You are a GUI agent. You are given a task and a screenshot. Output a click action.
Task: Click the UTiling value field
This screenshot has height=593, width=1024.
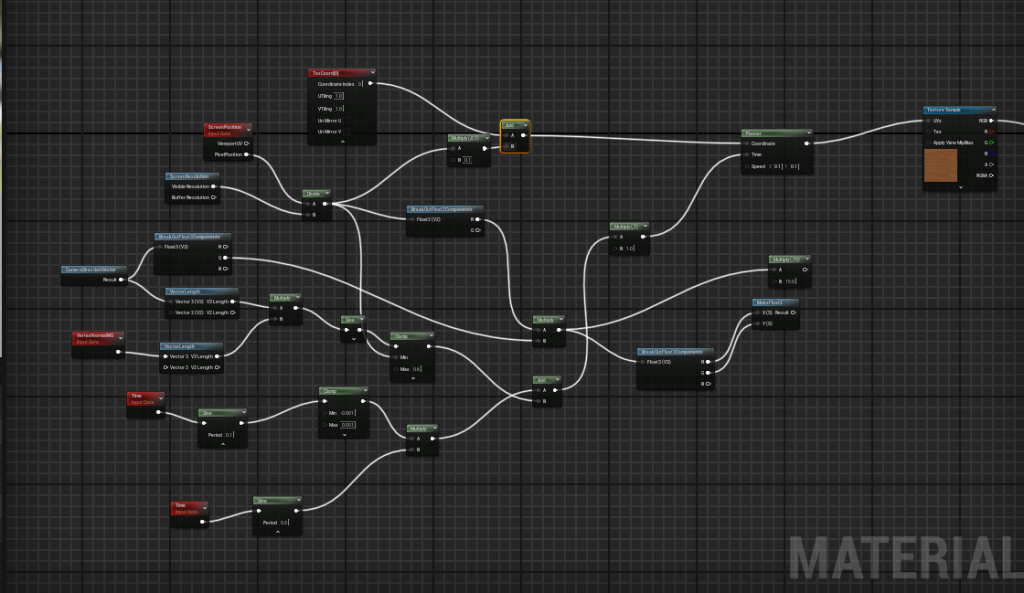coord(339,96)
